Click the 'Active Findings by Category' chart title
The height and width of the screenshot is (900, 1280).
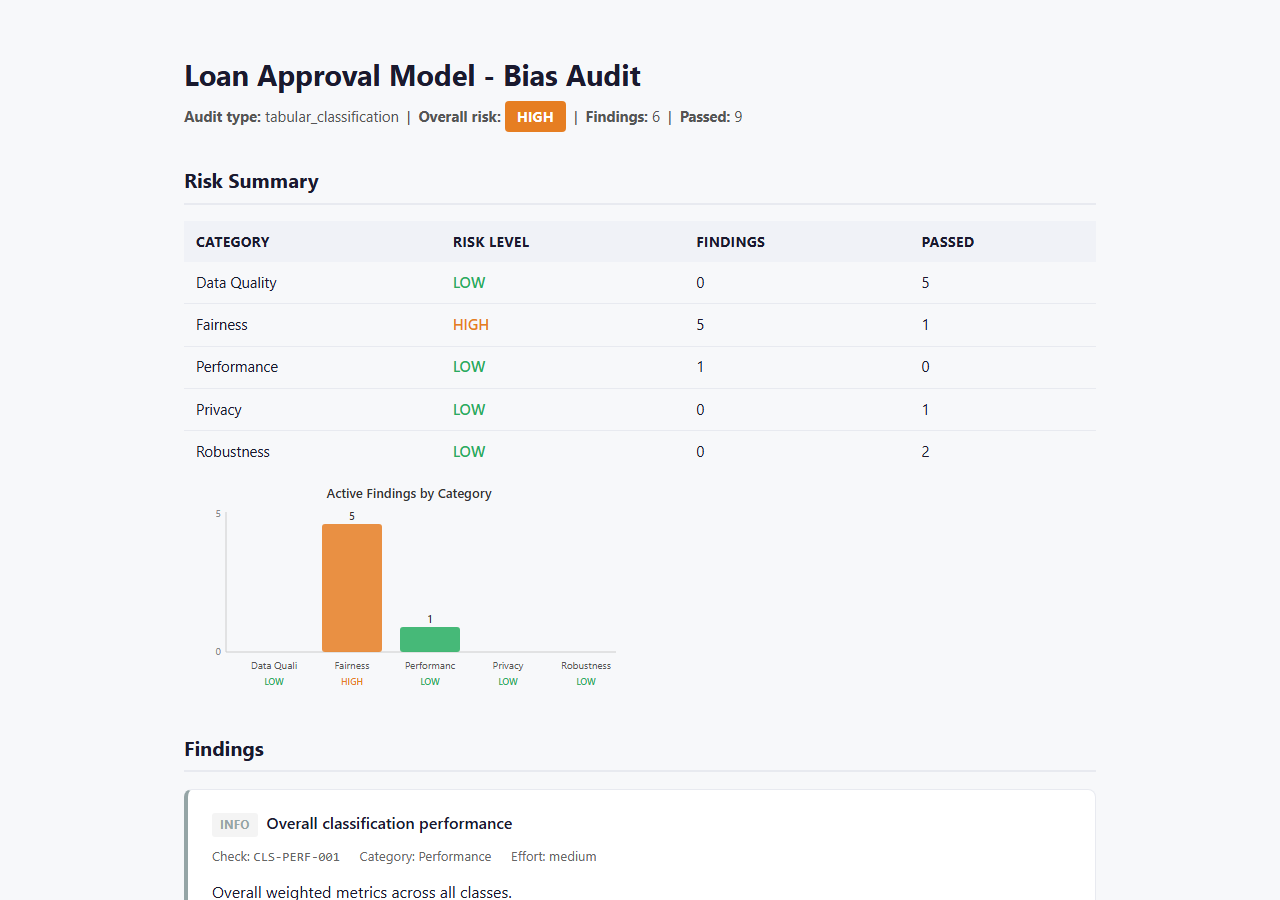(x=409, y=494)
